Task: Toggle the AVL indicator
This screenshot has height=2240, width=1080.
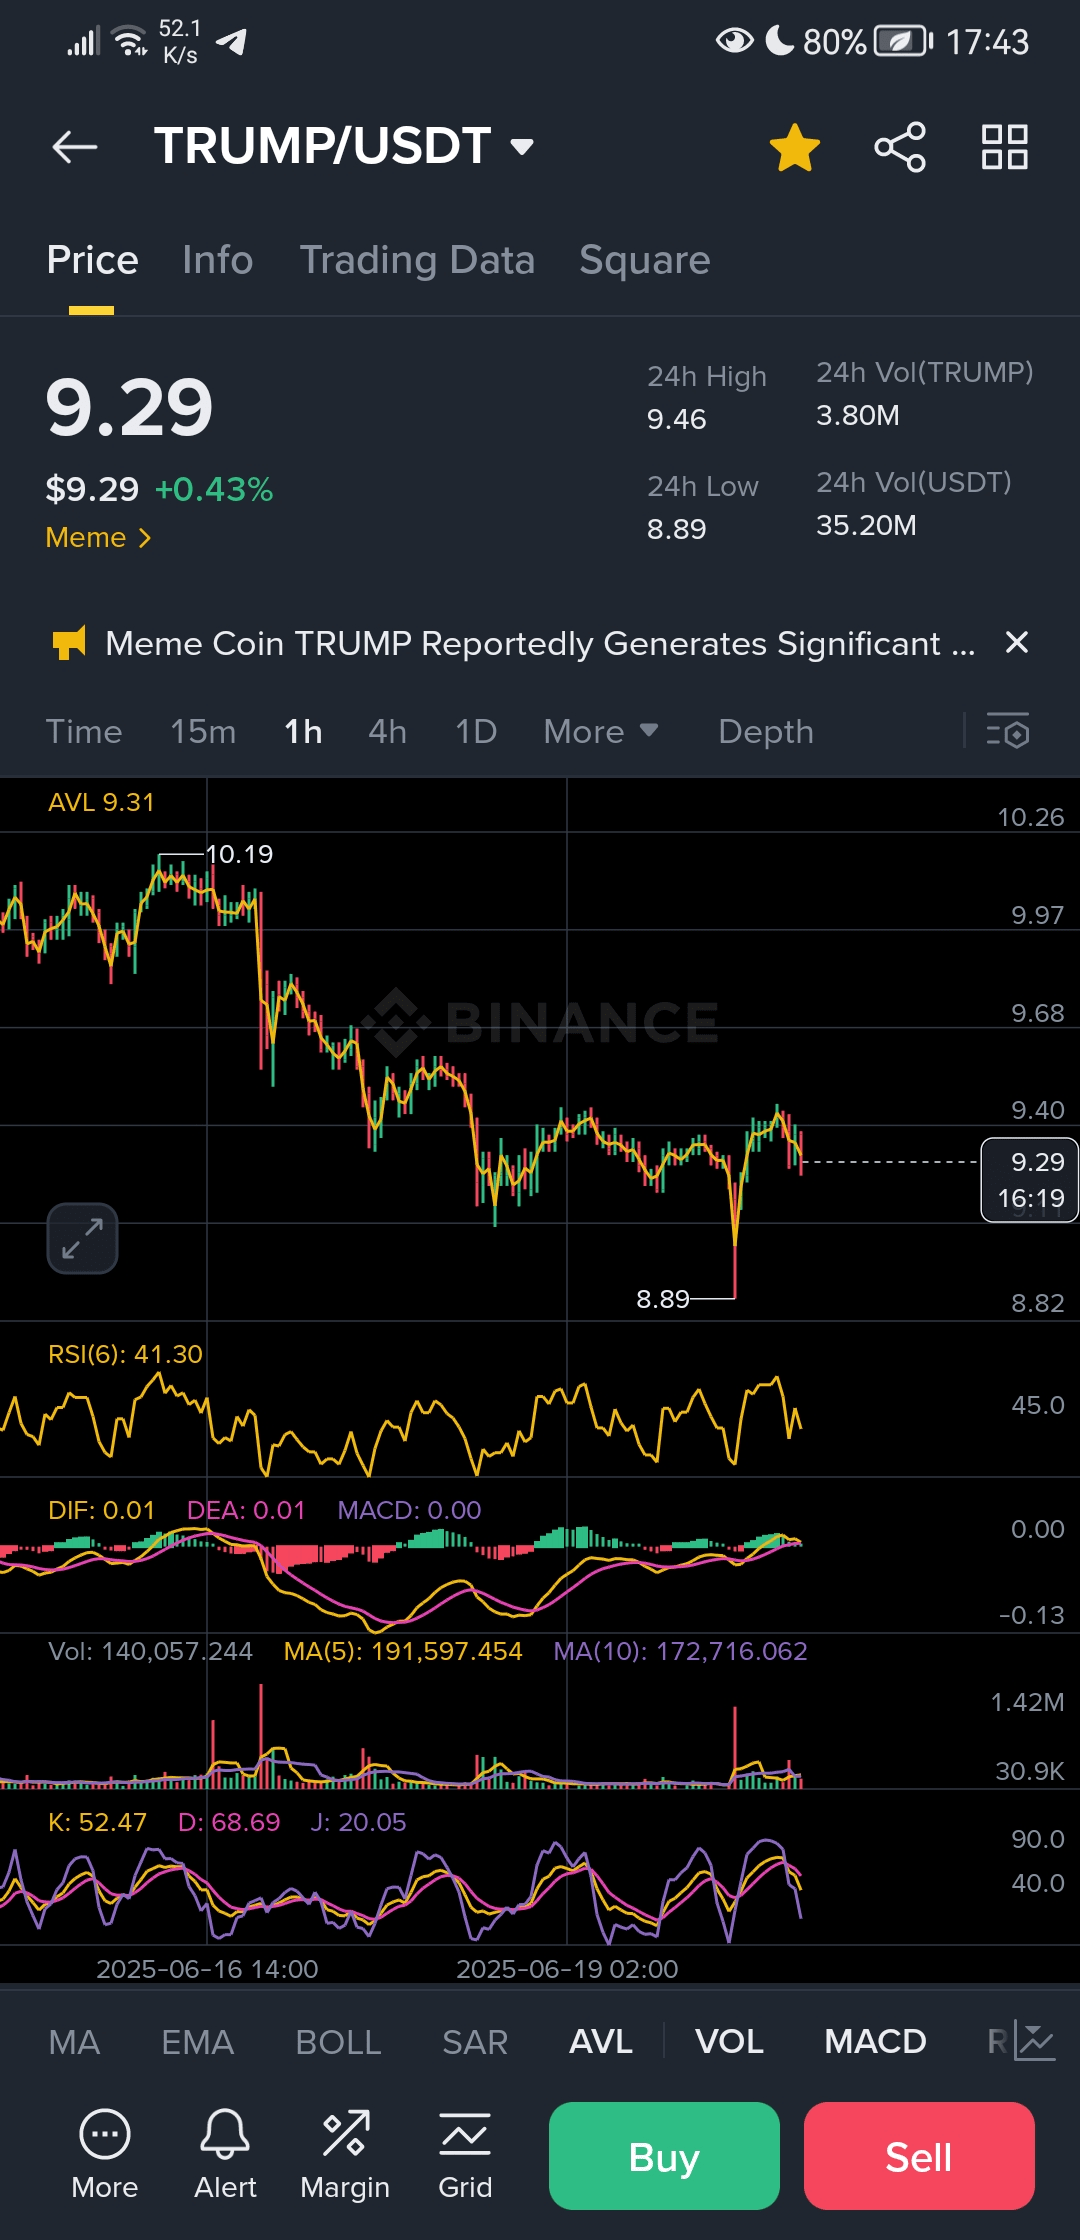Action: tap(600, 2042)
